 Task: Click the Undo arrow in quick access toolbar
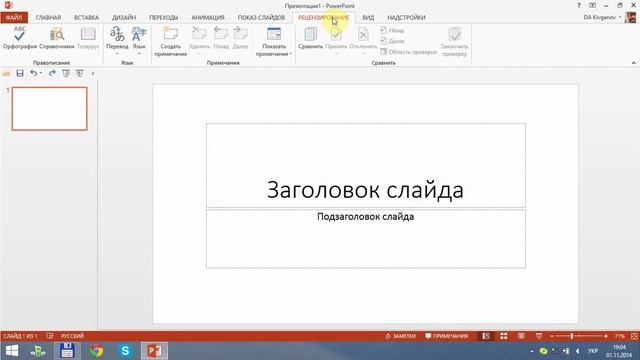[x=33, y=73]
